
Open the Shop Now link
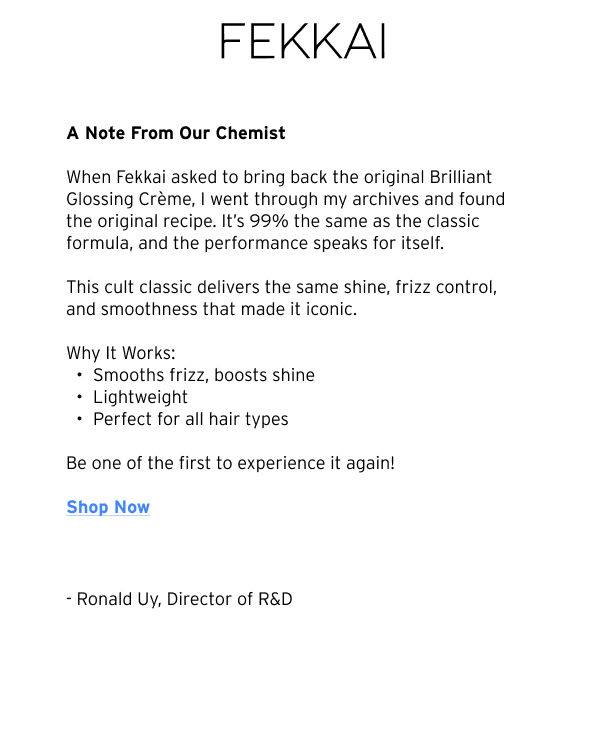coord(108,507)
